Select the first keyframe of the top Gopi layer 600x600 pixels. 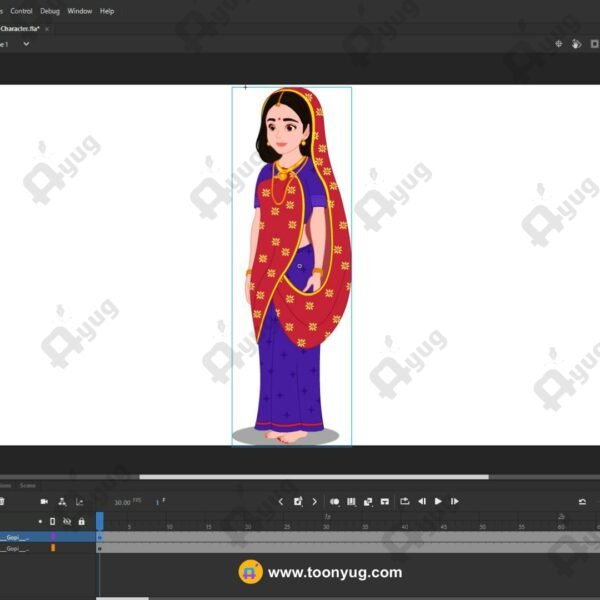(x=99, y=537)
